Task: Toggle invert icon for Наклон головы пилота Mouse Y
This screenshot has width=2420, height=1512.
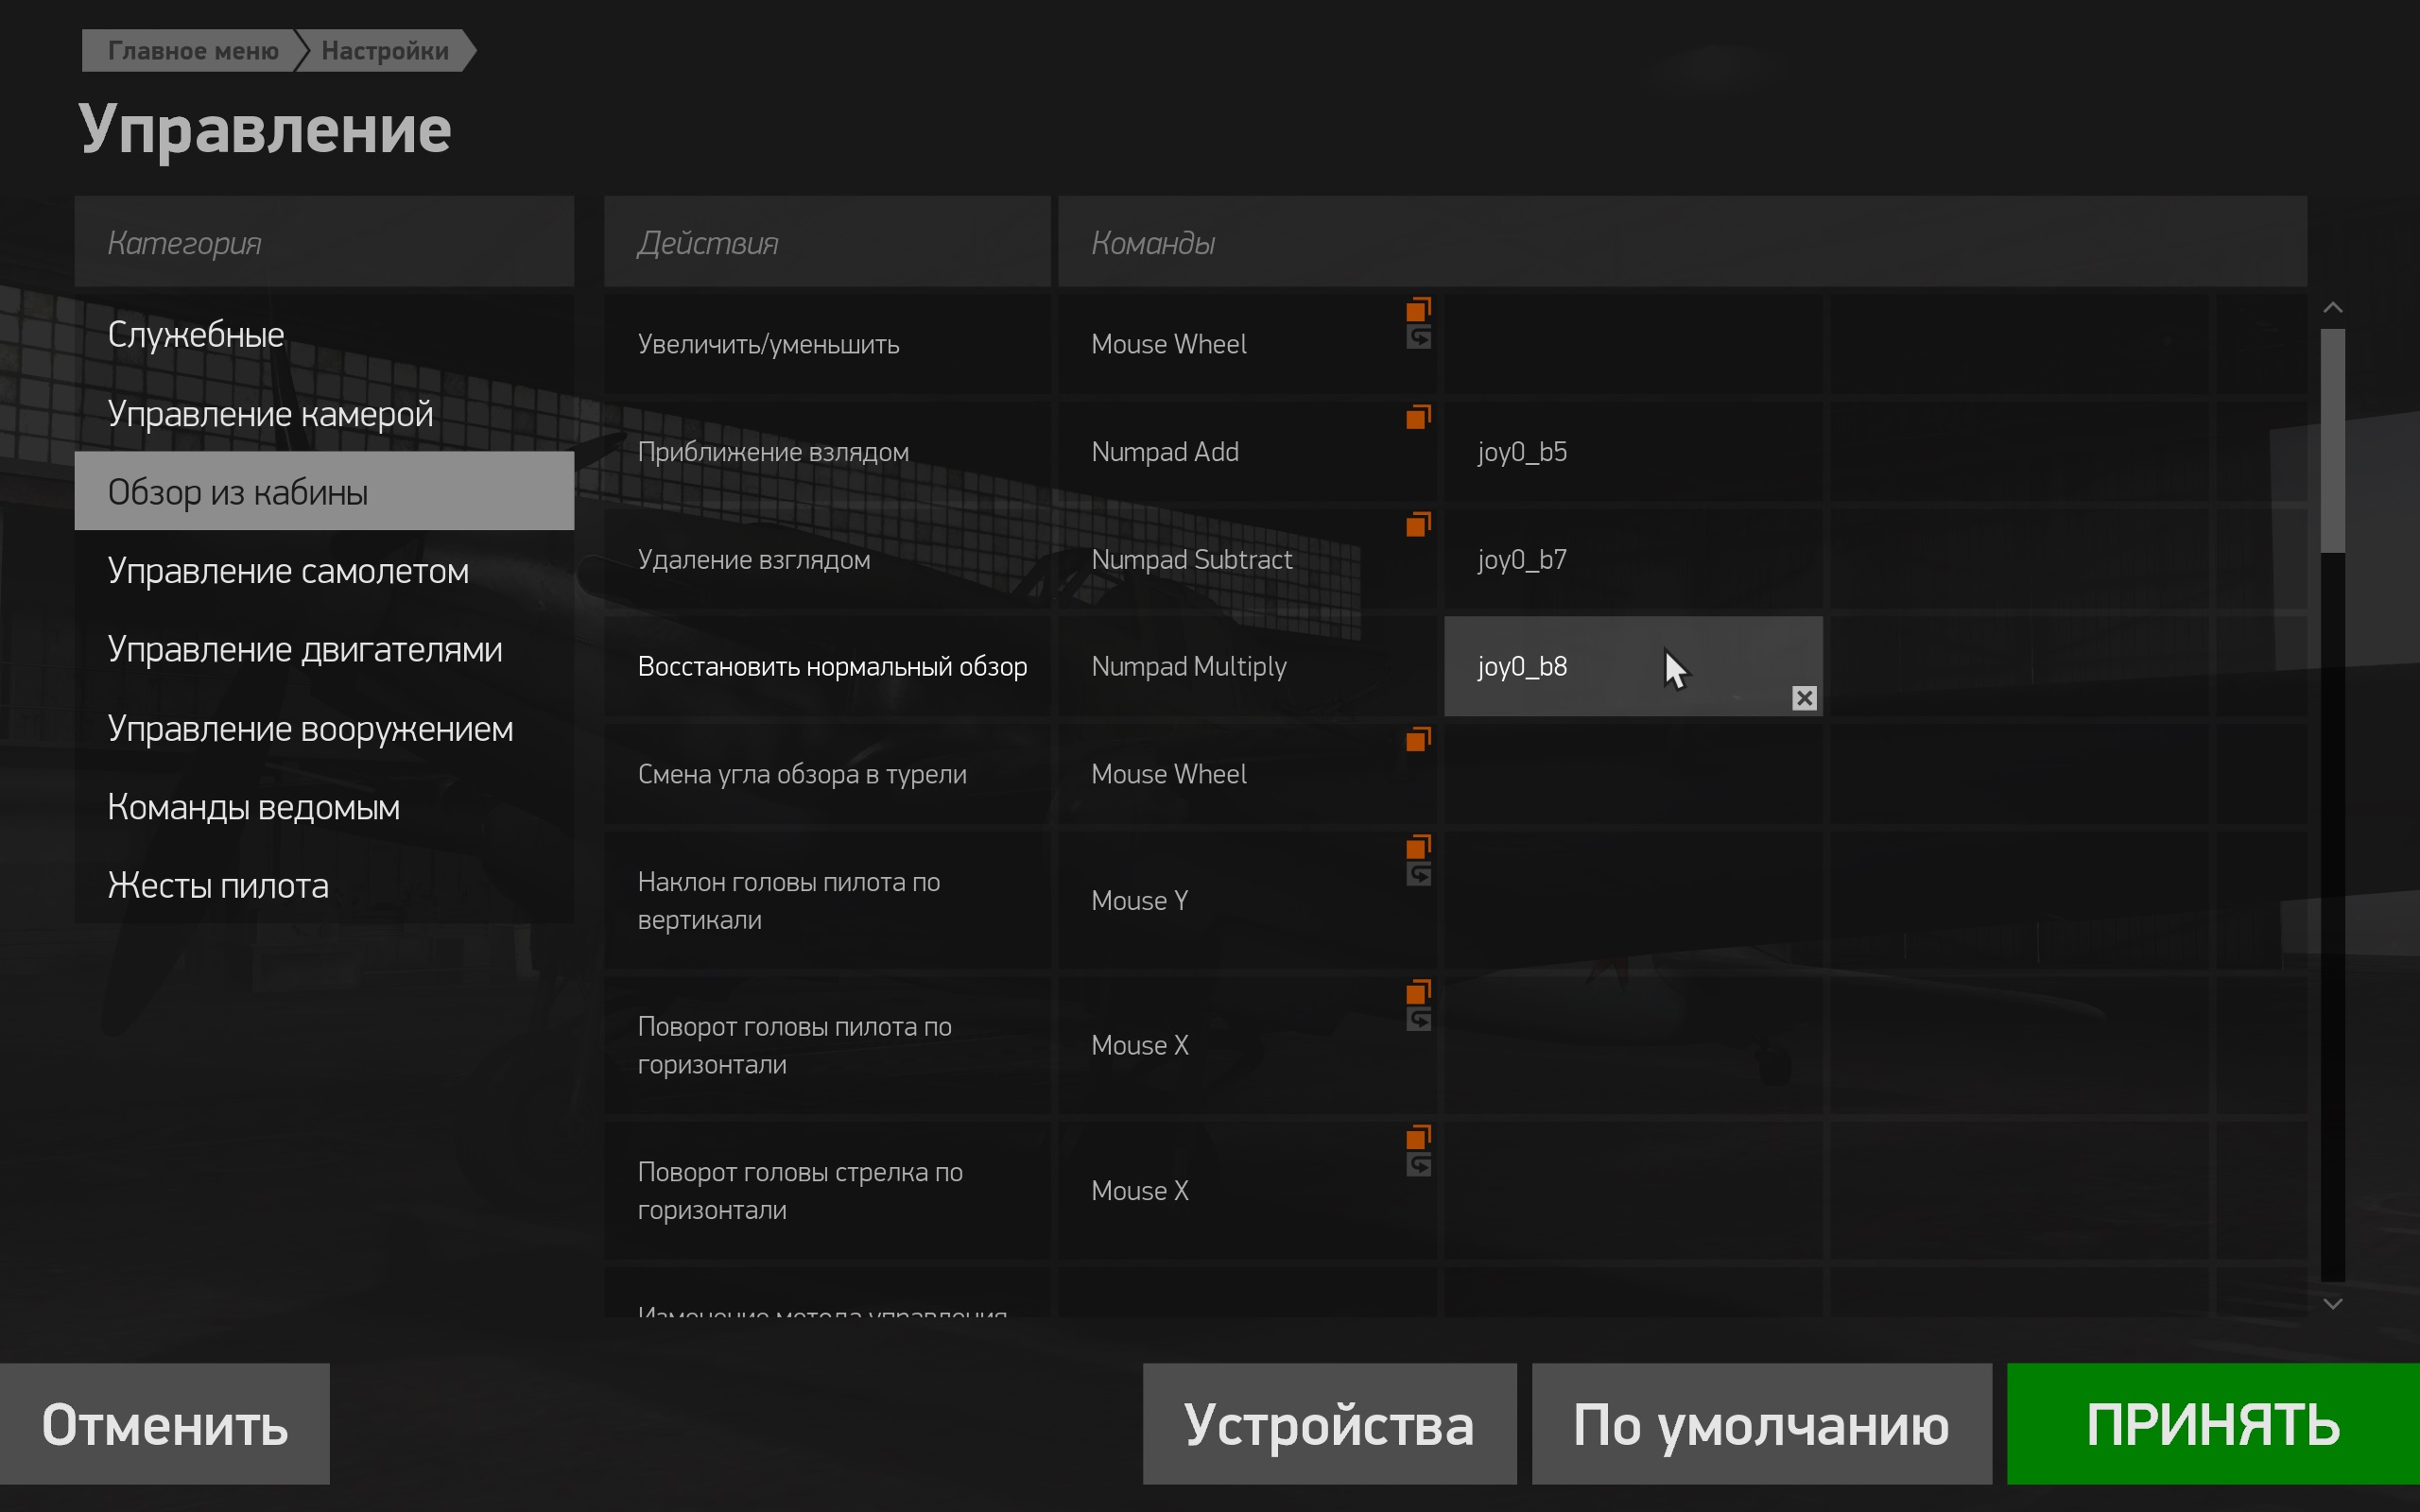Action: [1418, 874]
